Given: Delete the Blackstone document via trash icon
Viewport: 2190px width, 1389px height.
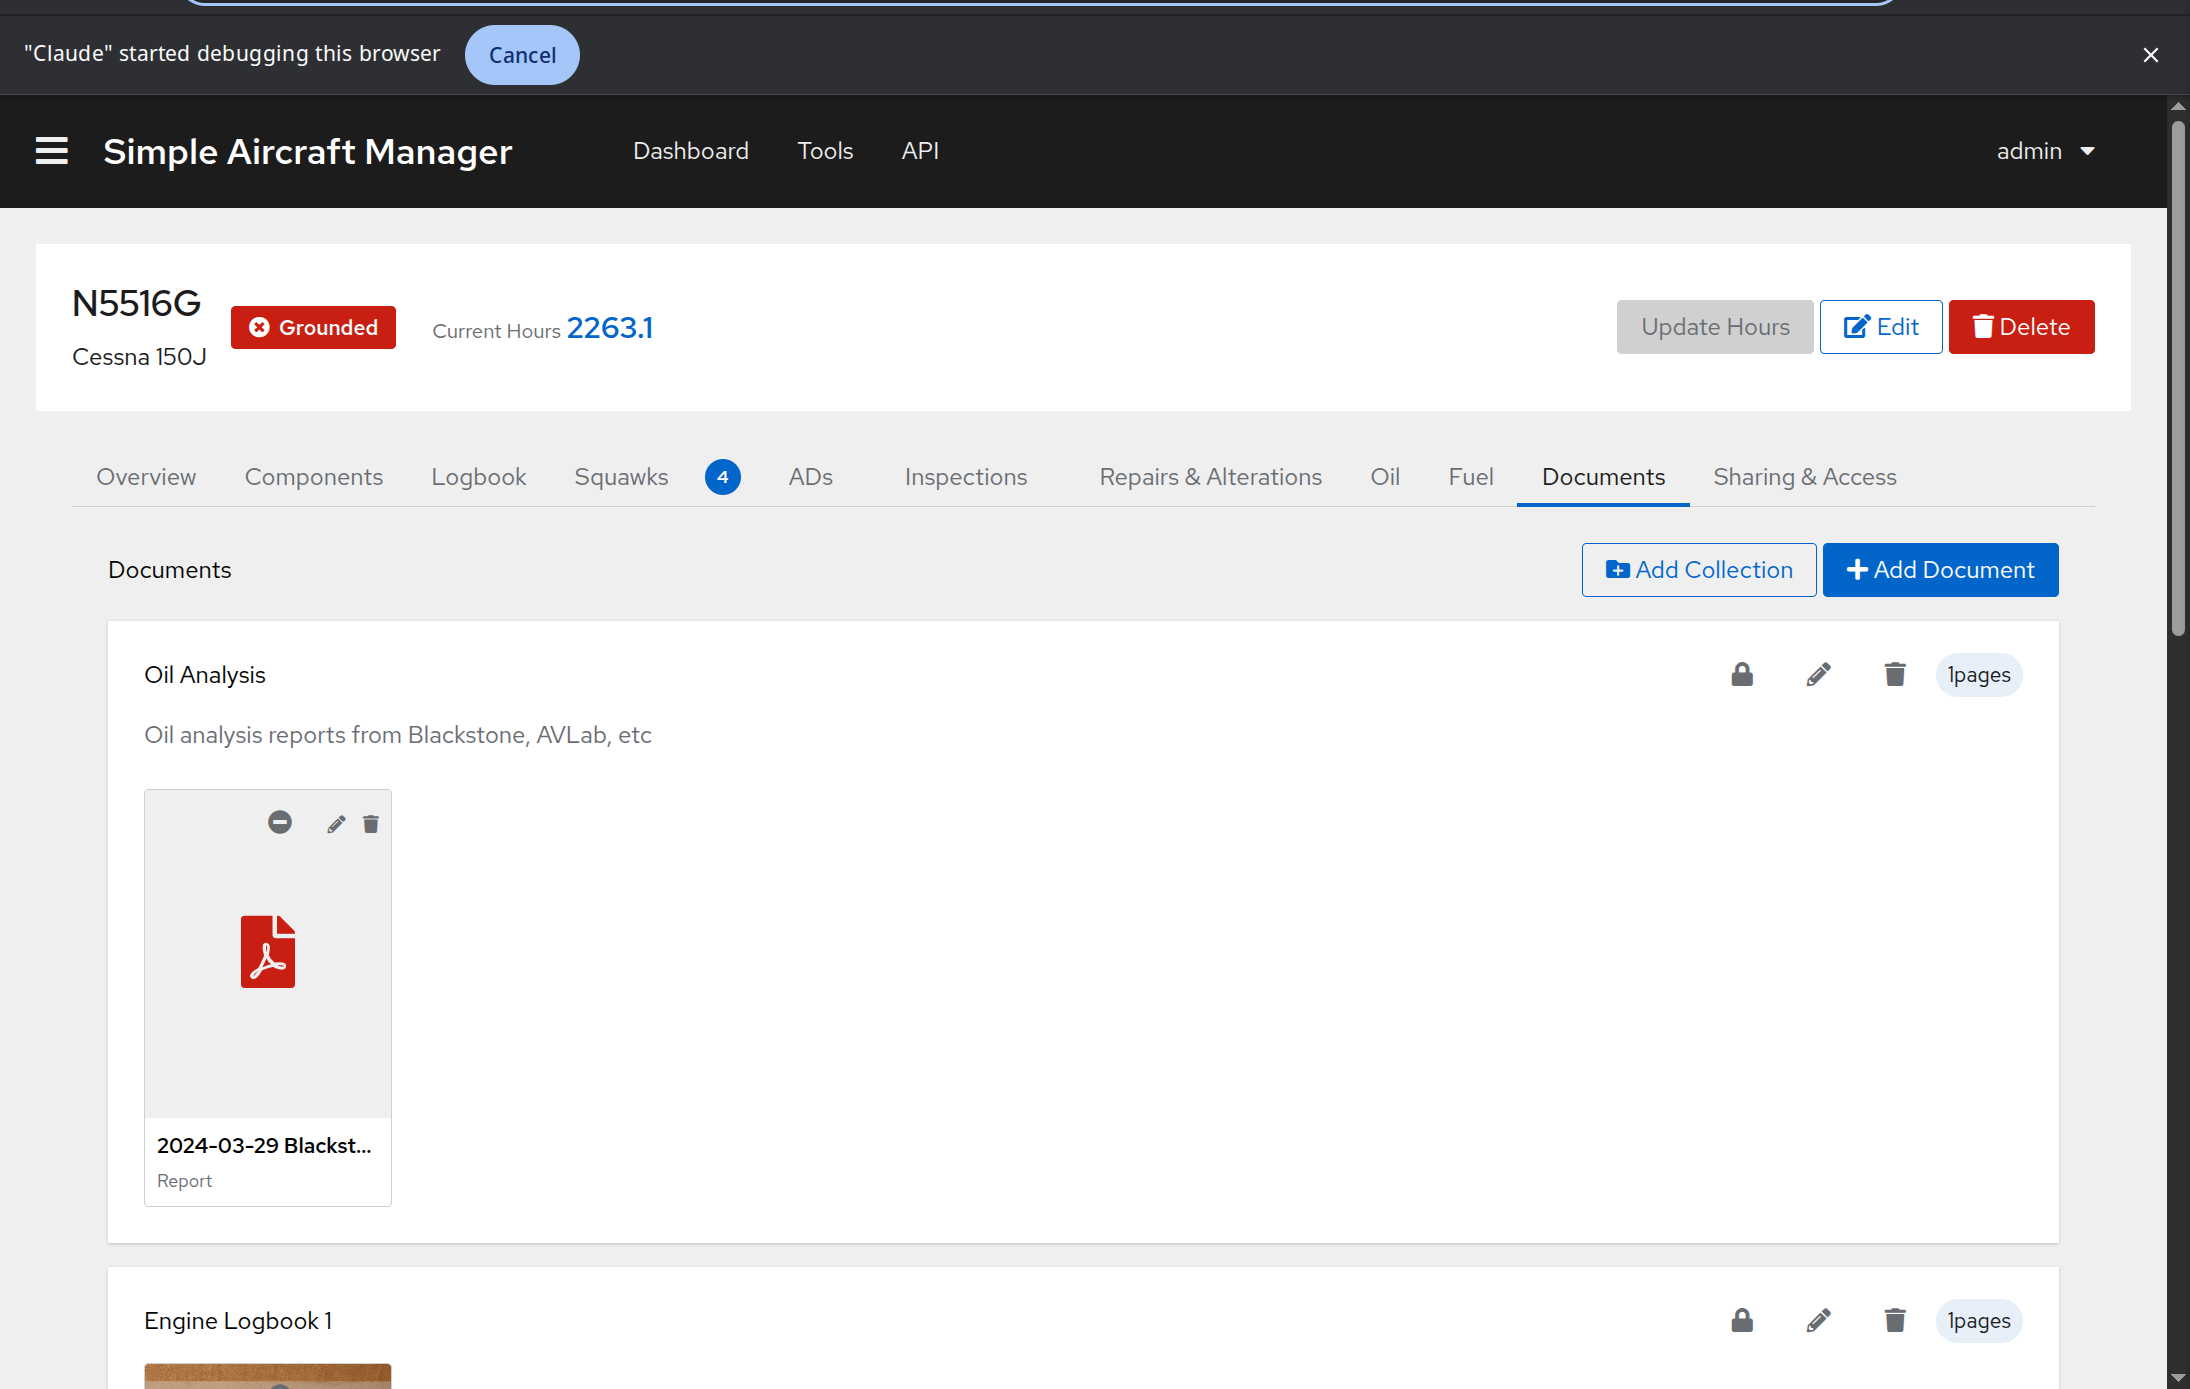Looking at the screenshot, I should [x=371, y=824].
